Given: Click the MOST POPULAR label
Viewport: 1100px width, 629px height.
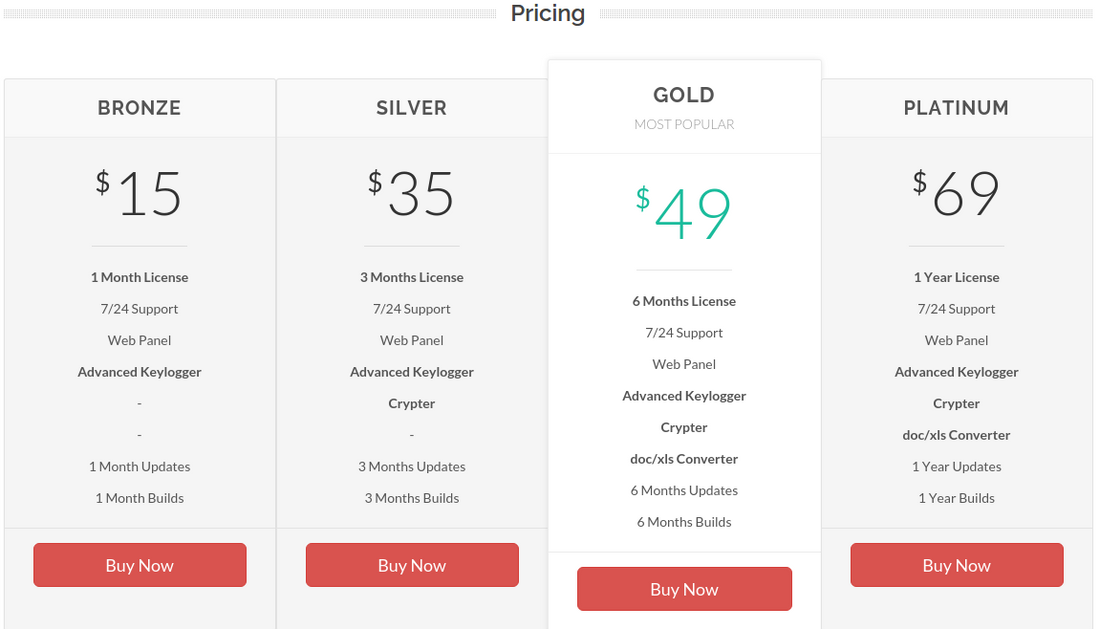Looking at the screenshot, I should pos(684,125).
